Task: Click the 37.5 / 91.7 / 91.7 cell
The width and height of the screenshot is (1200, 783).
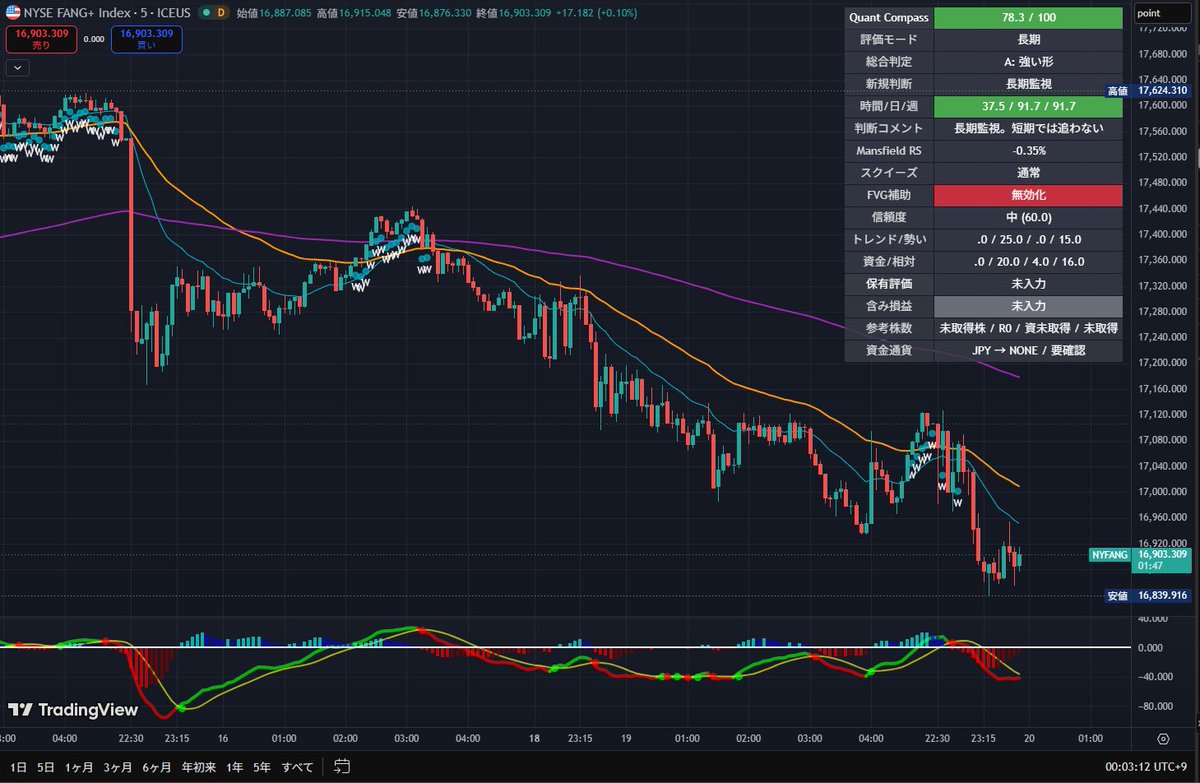Action: tap(1028, 106)
